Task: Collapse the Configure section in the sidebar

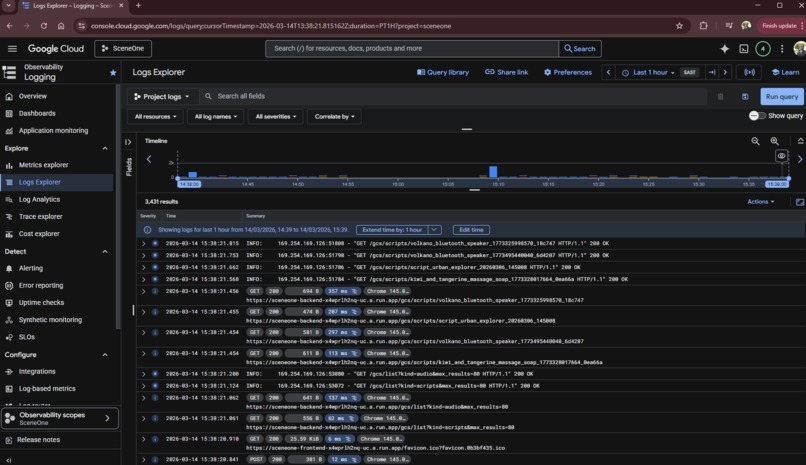Action: [105, 355]
